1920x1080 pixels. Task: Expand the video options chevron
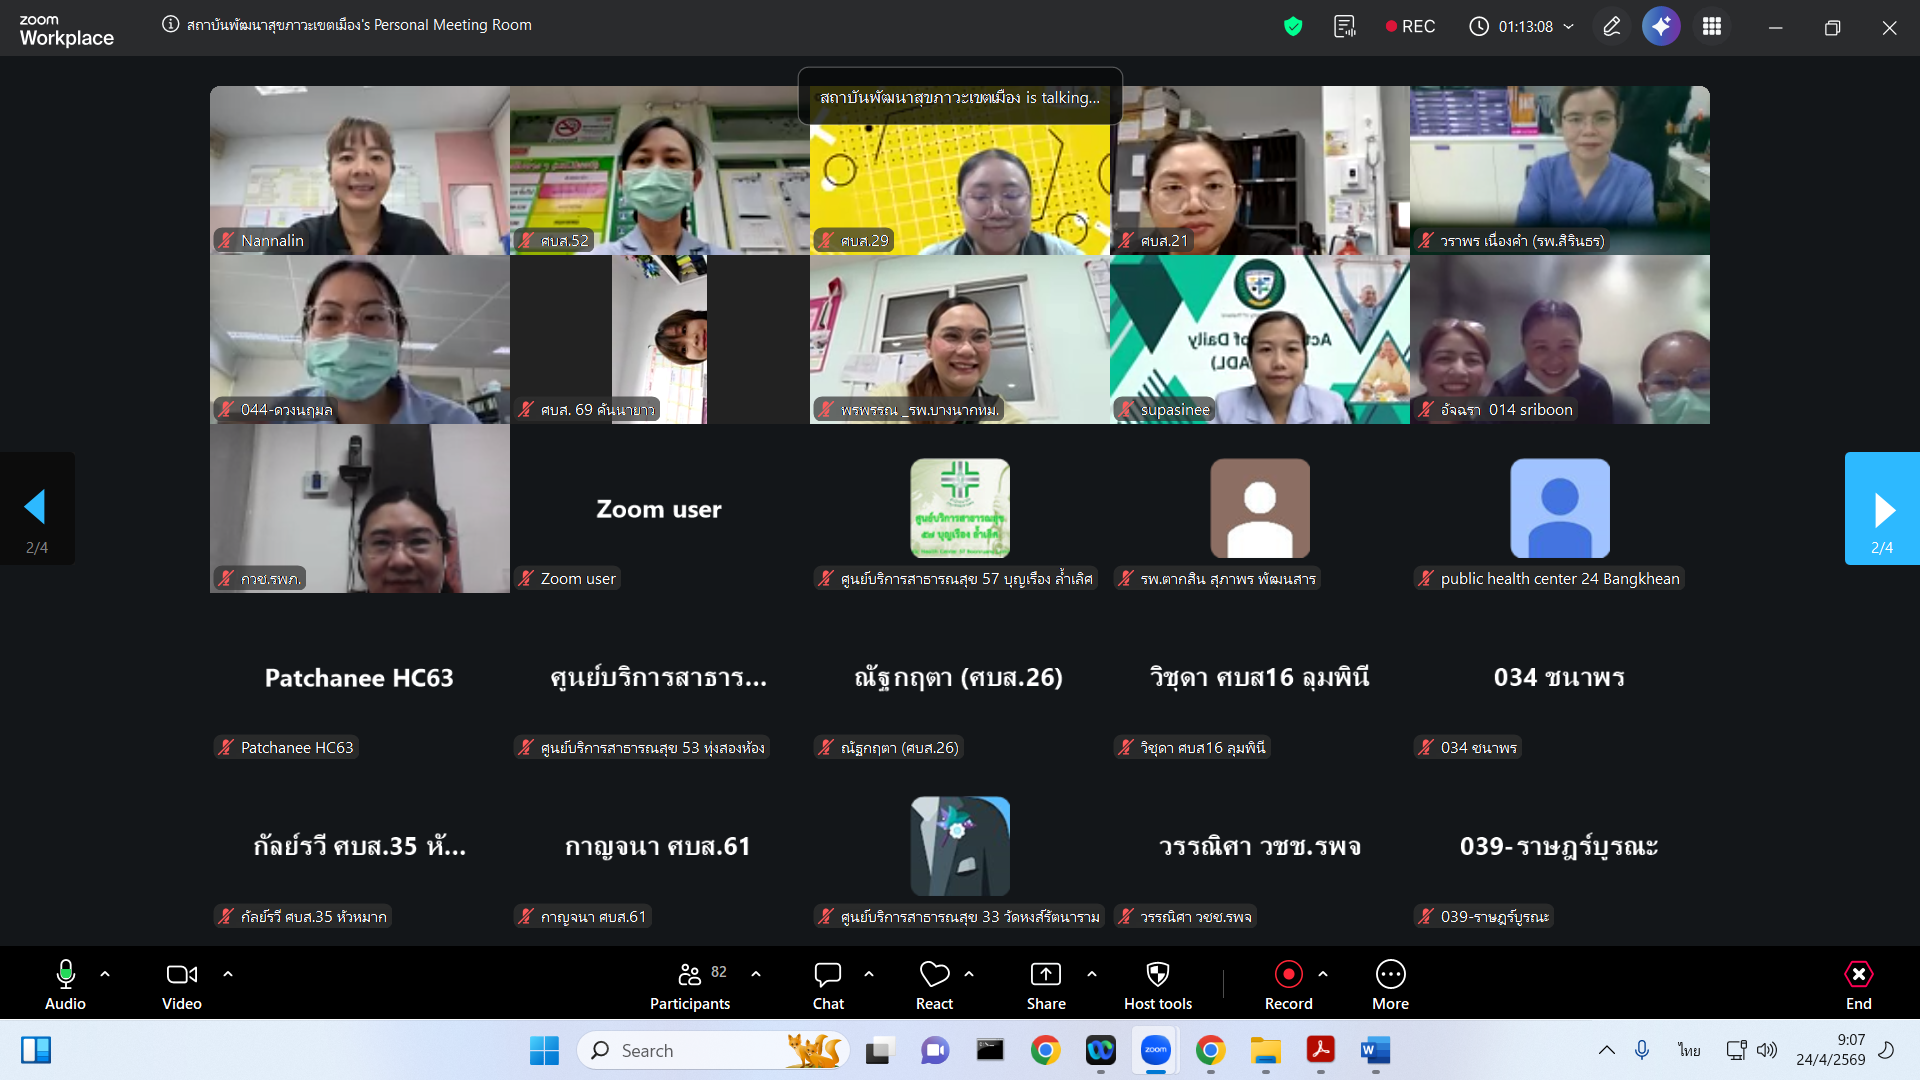coord(228,973)
